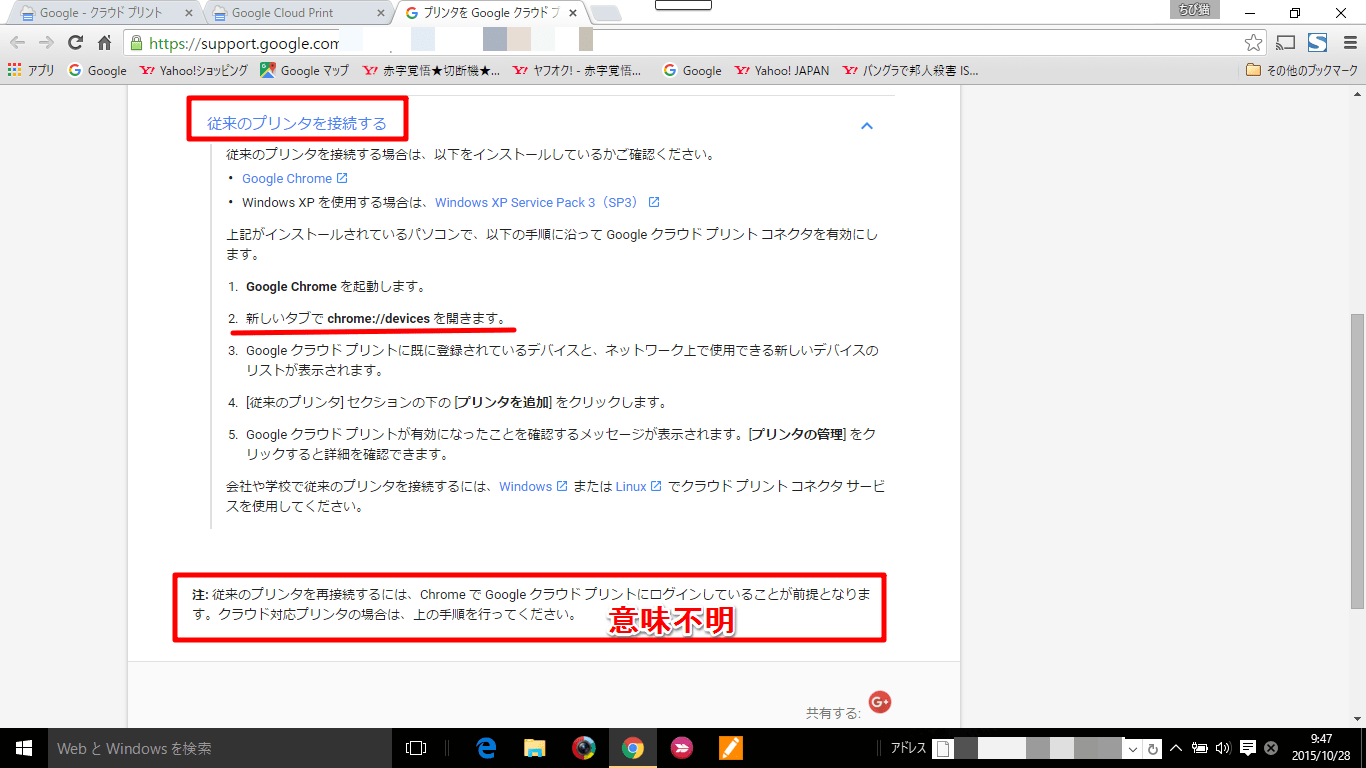
Task: Open the taskbar address dropdown arrow
Action: coord(1133,749)
